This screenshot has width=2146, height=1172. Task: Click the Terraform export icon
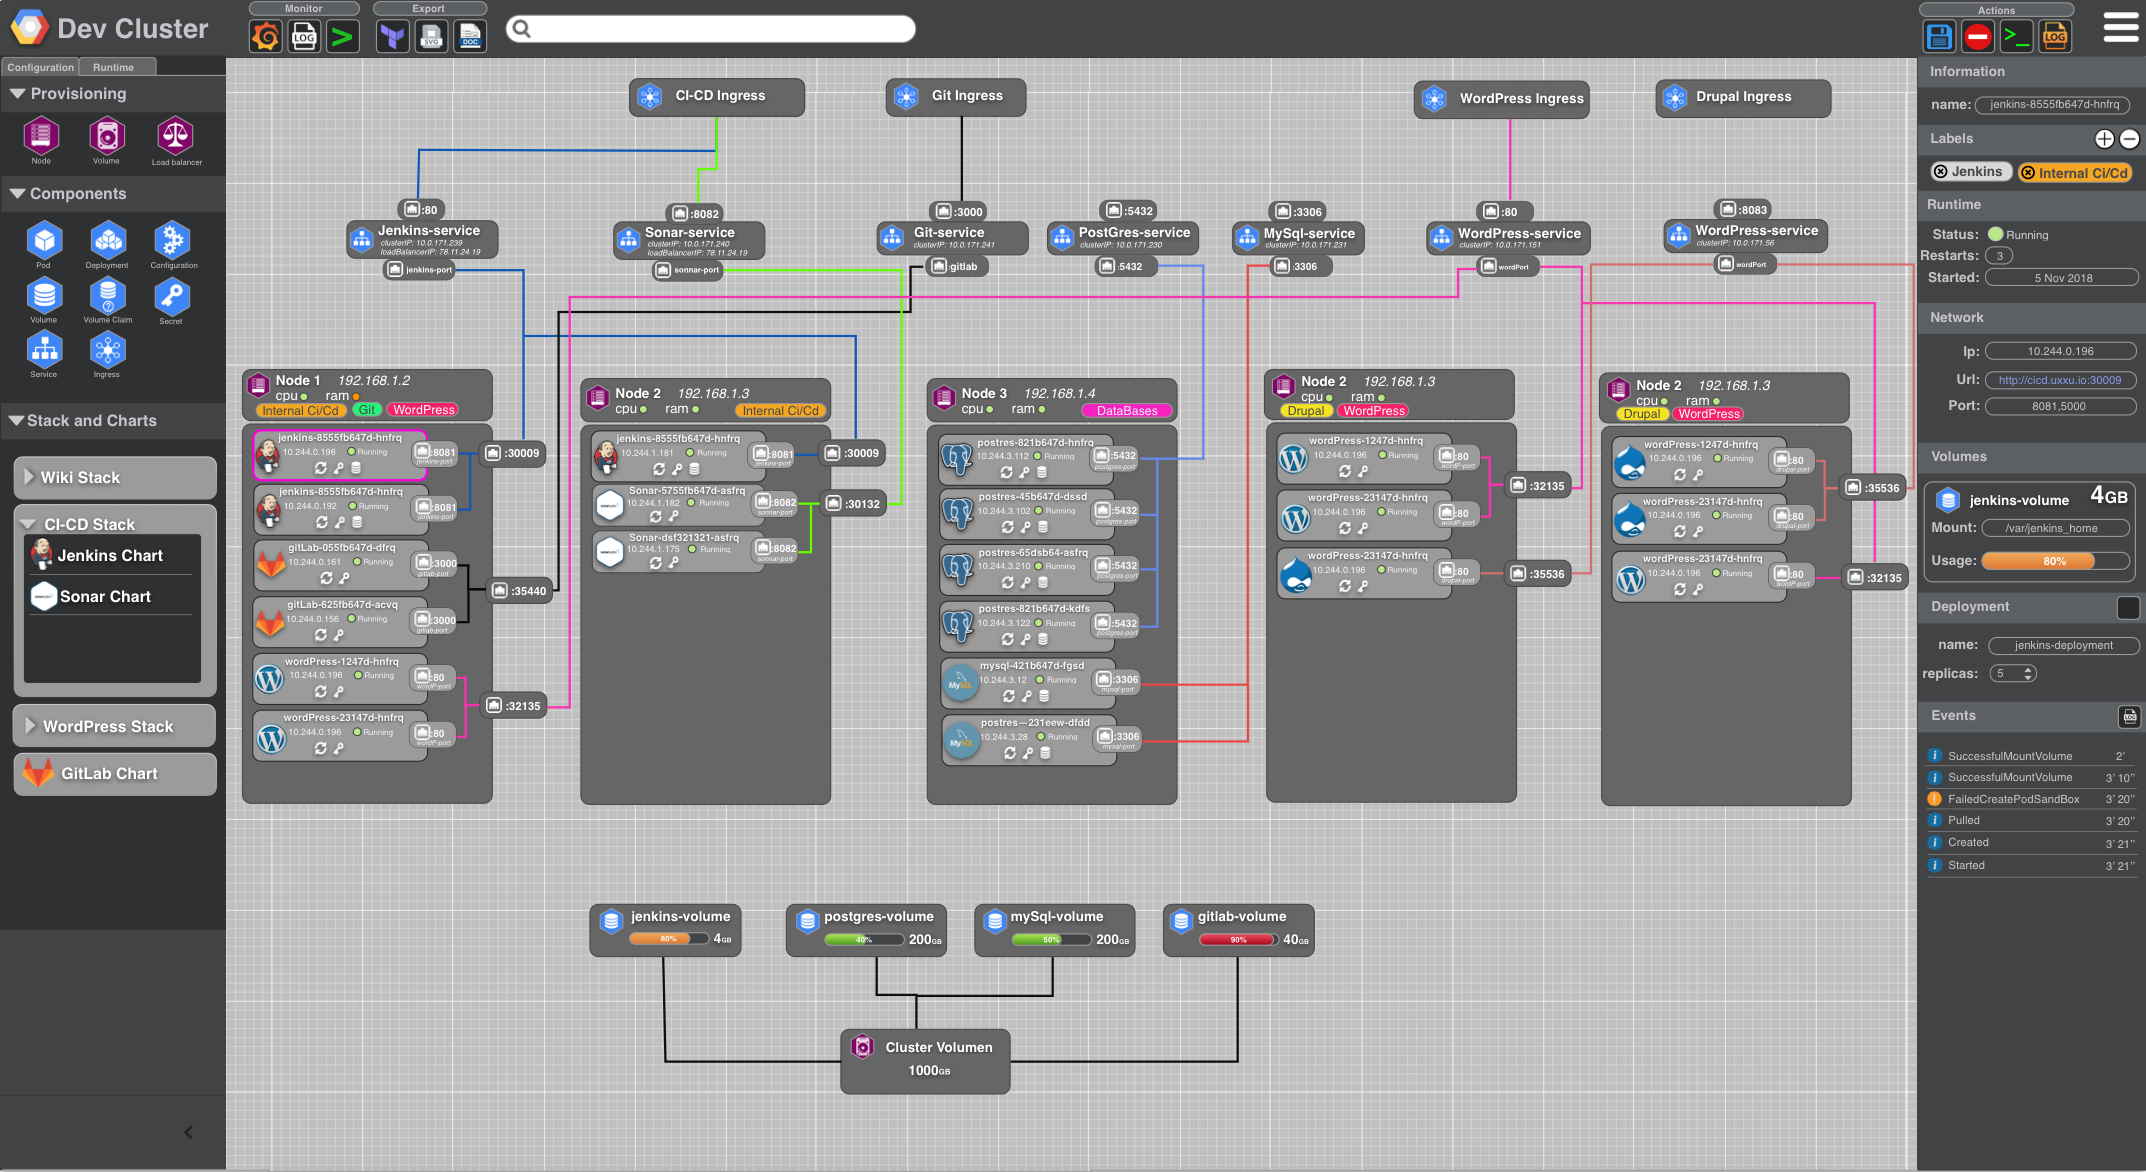click(393, 37)
